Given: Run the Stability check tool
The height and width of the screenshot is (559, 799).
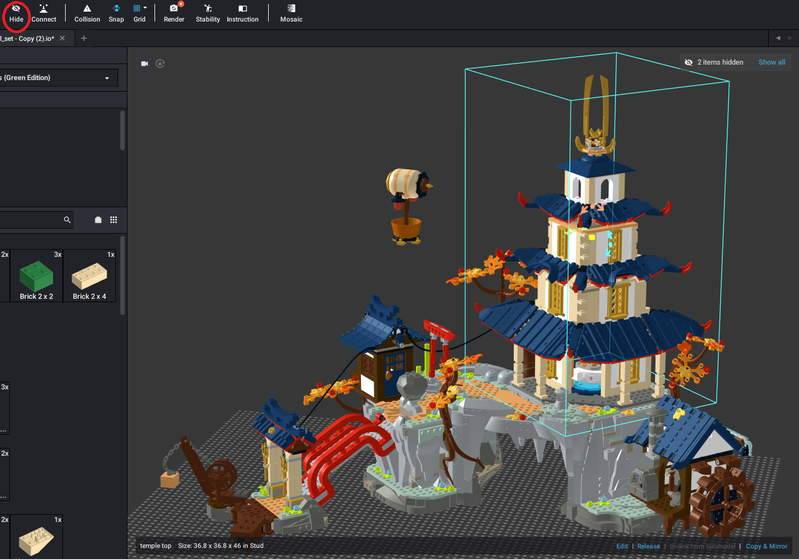Looking at the screenshot, I should click(207, 13).
